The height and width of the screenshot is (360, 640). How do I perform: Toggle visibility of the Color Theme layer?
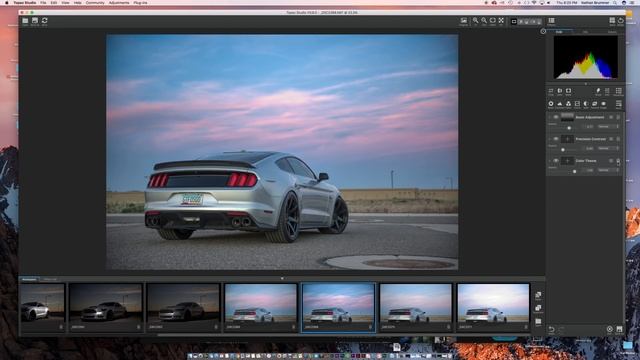[x=556, y=161]
